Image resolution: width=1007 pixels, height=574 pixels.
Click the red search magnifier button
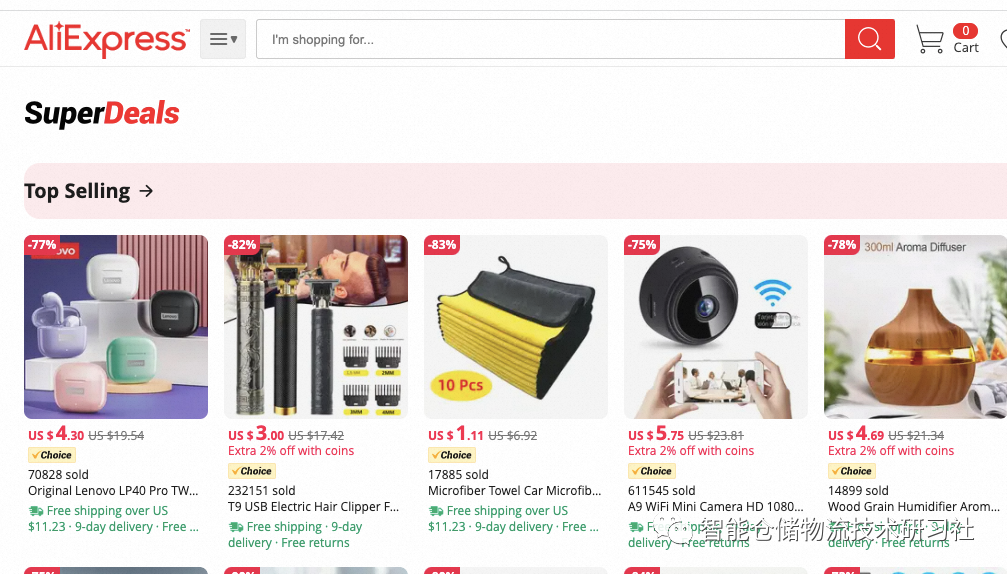pyautogui.click(x=870, y=39)
